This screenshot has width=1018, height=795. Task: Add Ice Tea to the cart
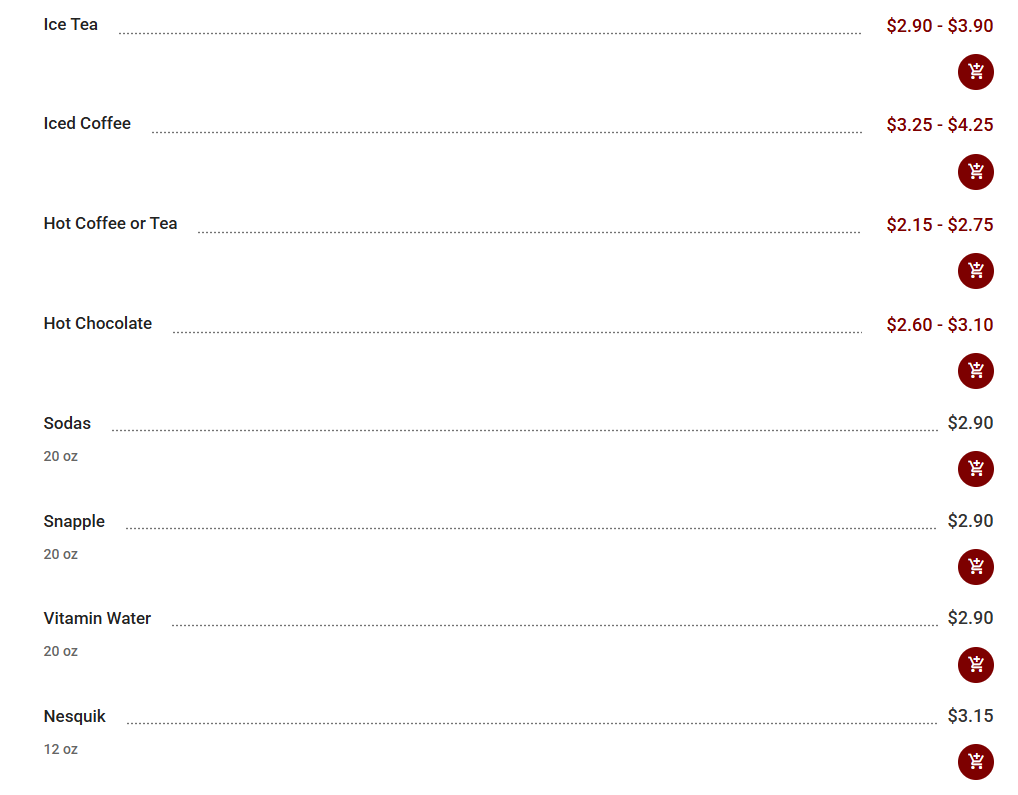tap(976, 72)
